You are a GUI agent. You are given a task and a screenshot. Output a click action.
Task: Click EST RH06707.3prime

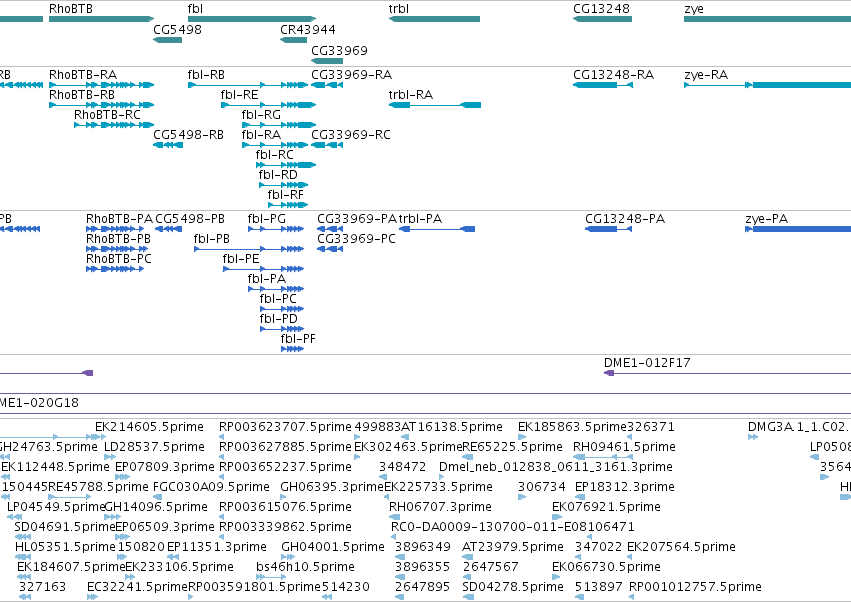440,507
